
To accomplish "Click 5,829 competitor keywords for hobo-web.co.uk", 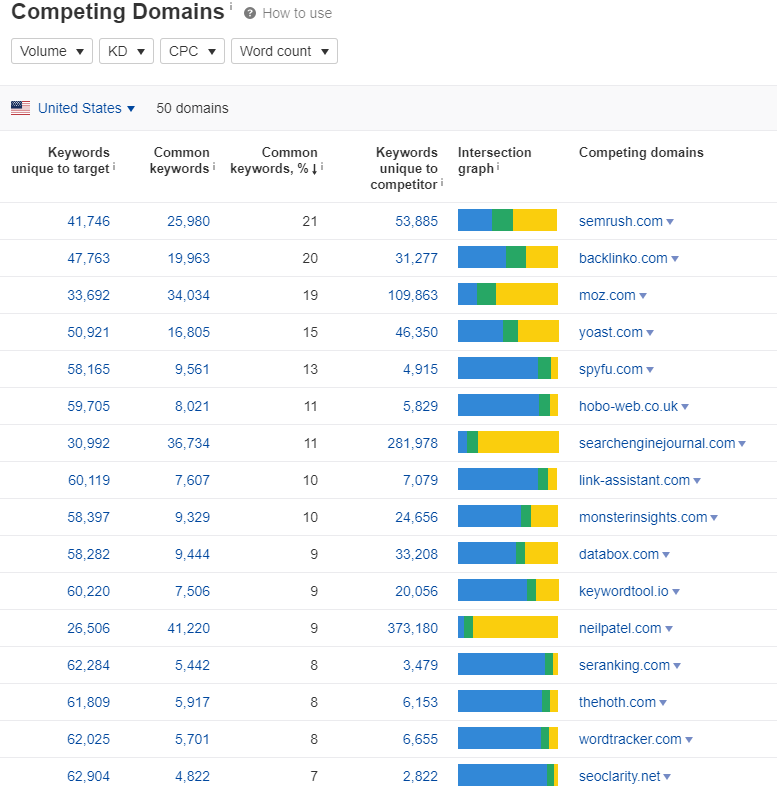I will coord(420,406).
